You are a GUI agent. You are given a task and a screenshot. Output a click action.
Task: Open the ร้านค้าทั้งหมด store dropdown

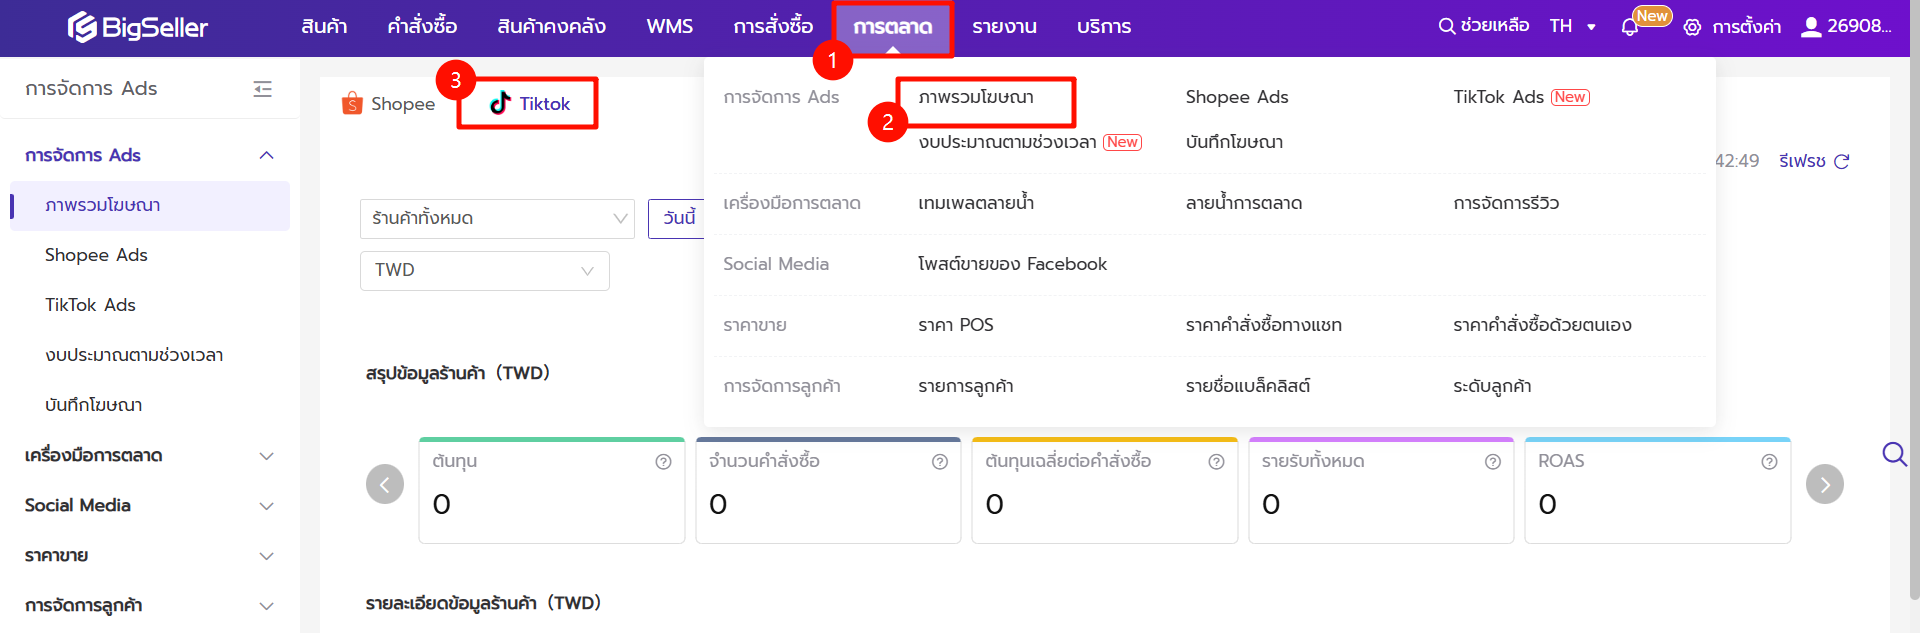tap(497, 218)
